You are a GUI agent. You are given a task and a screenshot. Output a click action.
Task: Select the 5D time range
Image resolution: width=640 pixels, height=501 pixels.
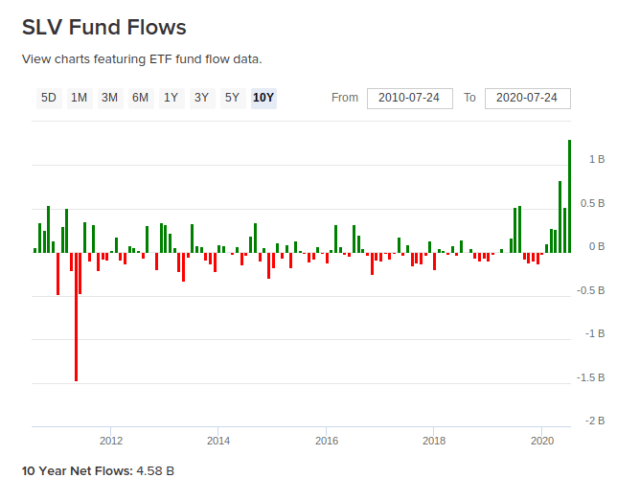point(49,98)
